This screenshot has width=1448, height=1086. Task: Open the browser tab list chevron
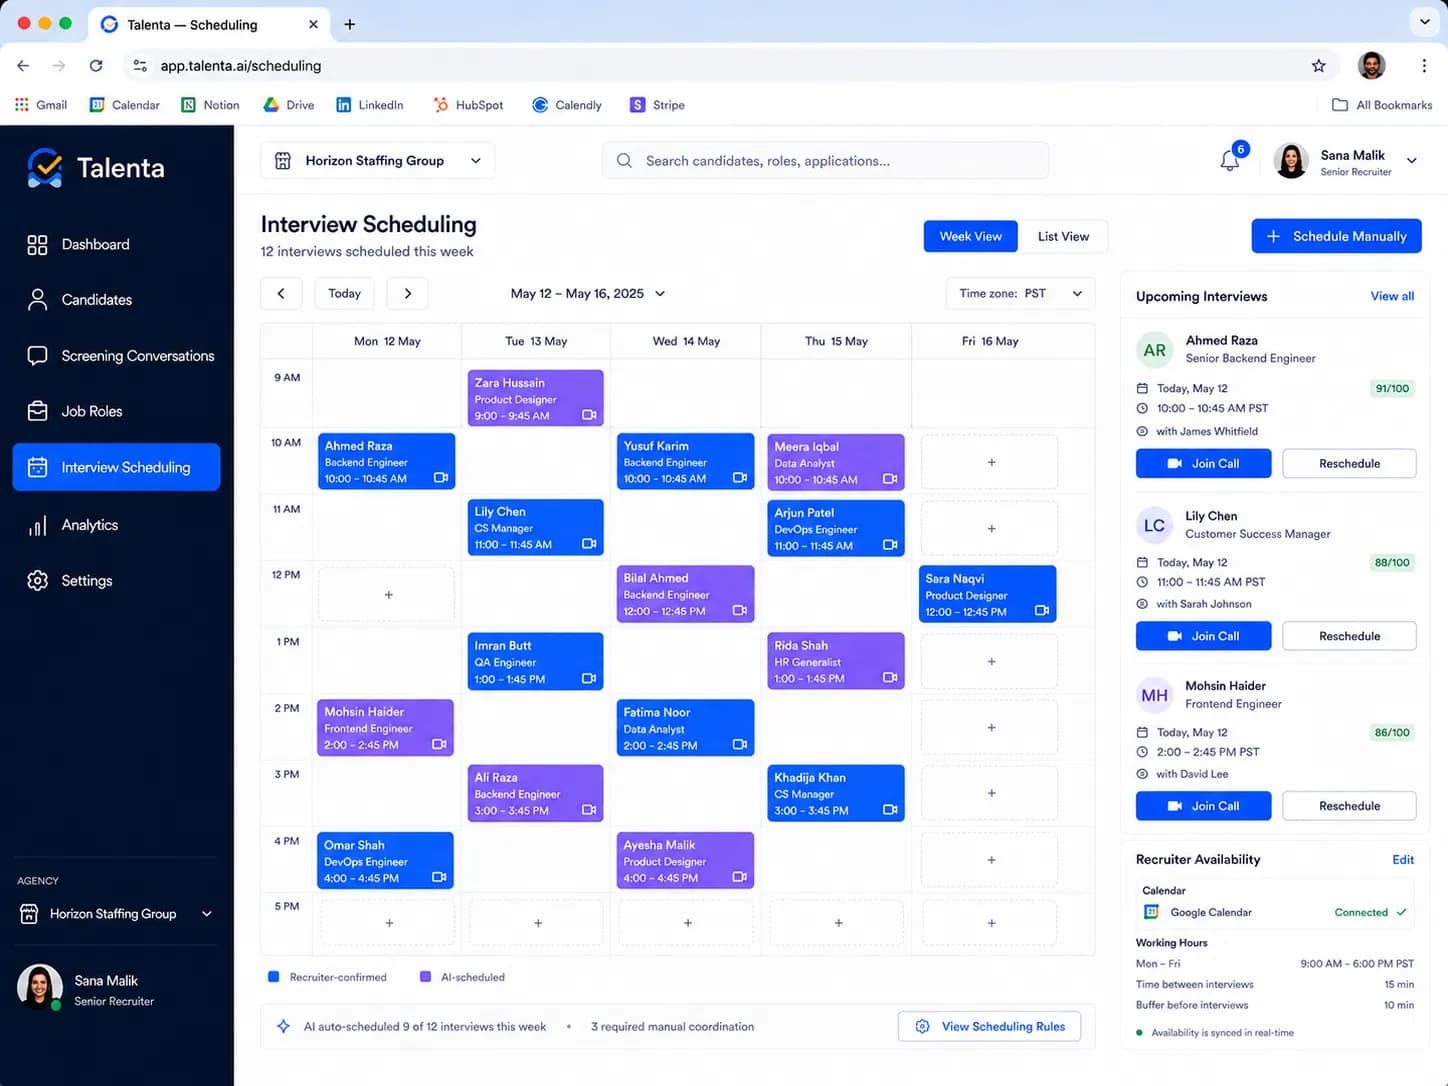point(1424,22)
